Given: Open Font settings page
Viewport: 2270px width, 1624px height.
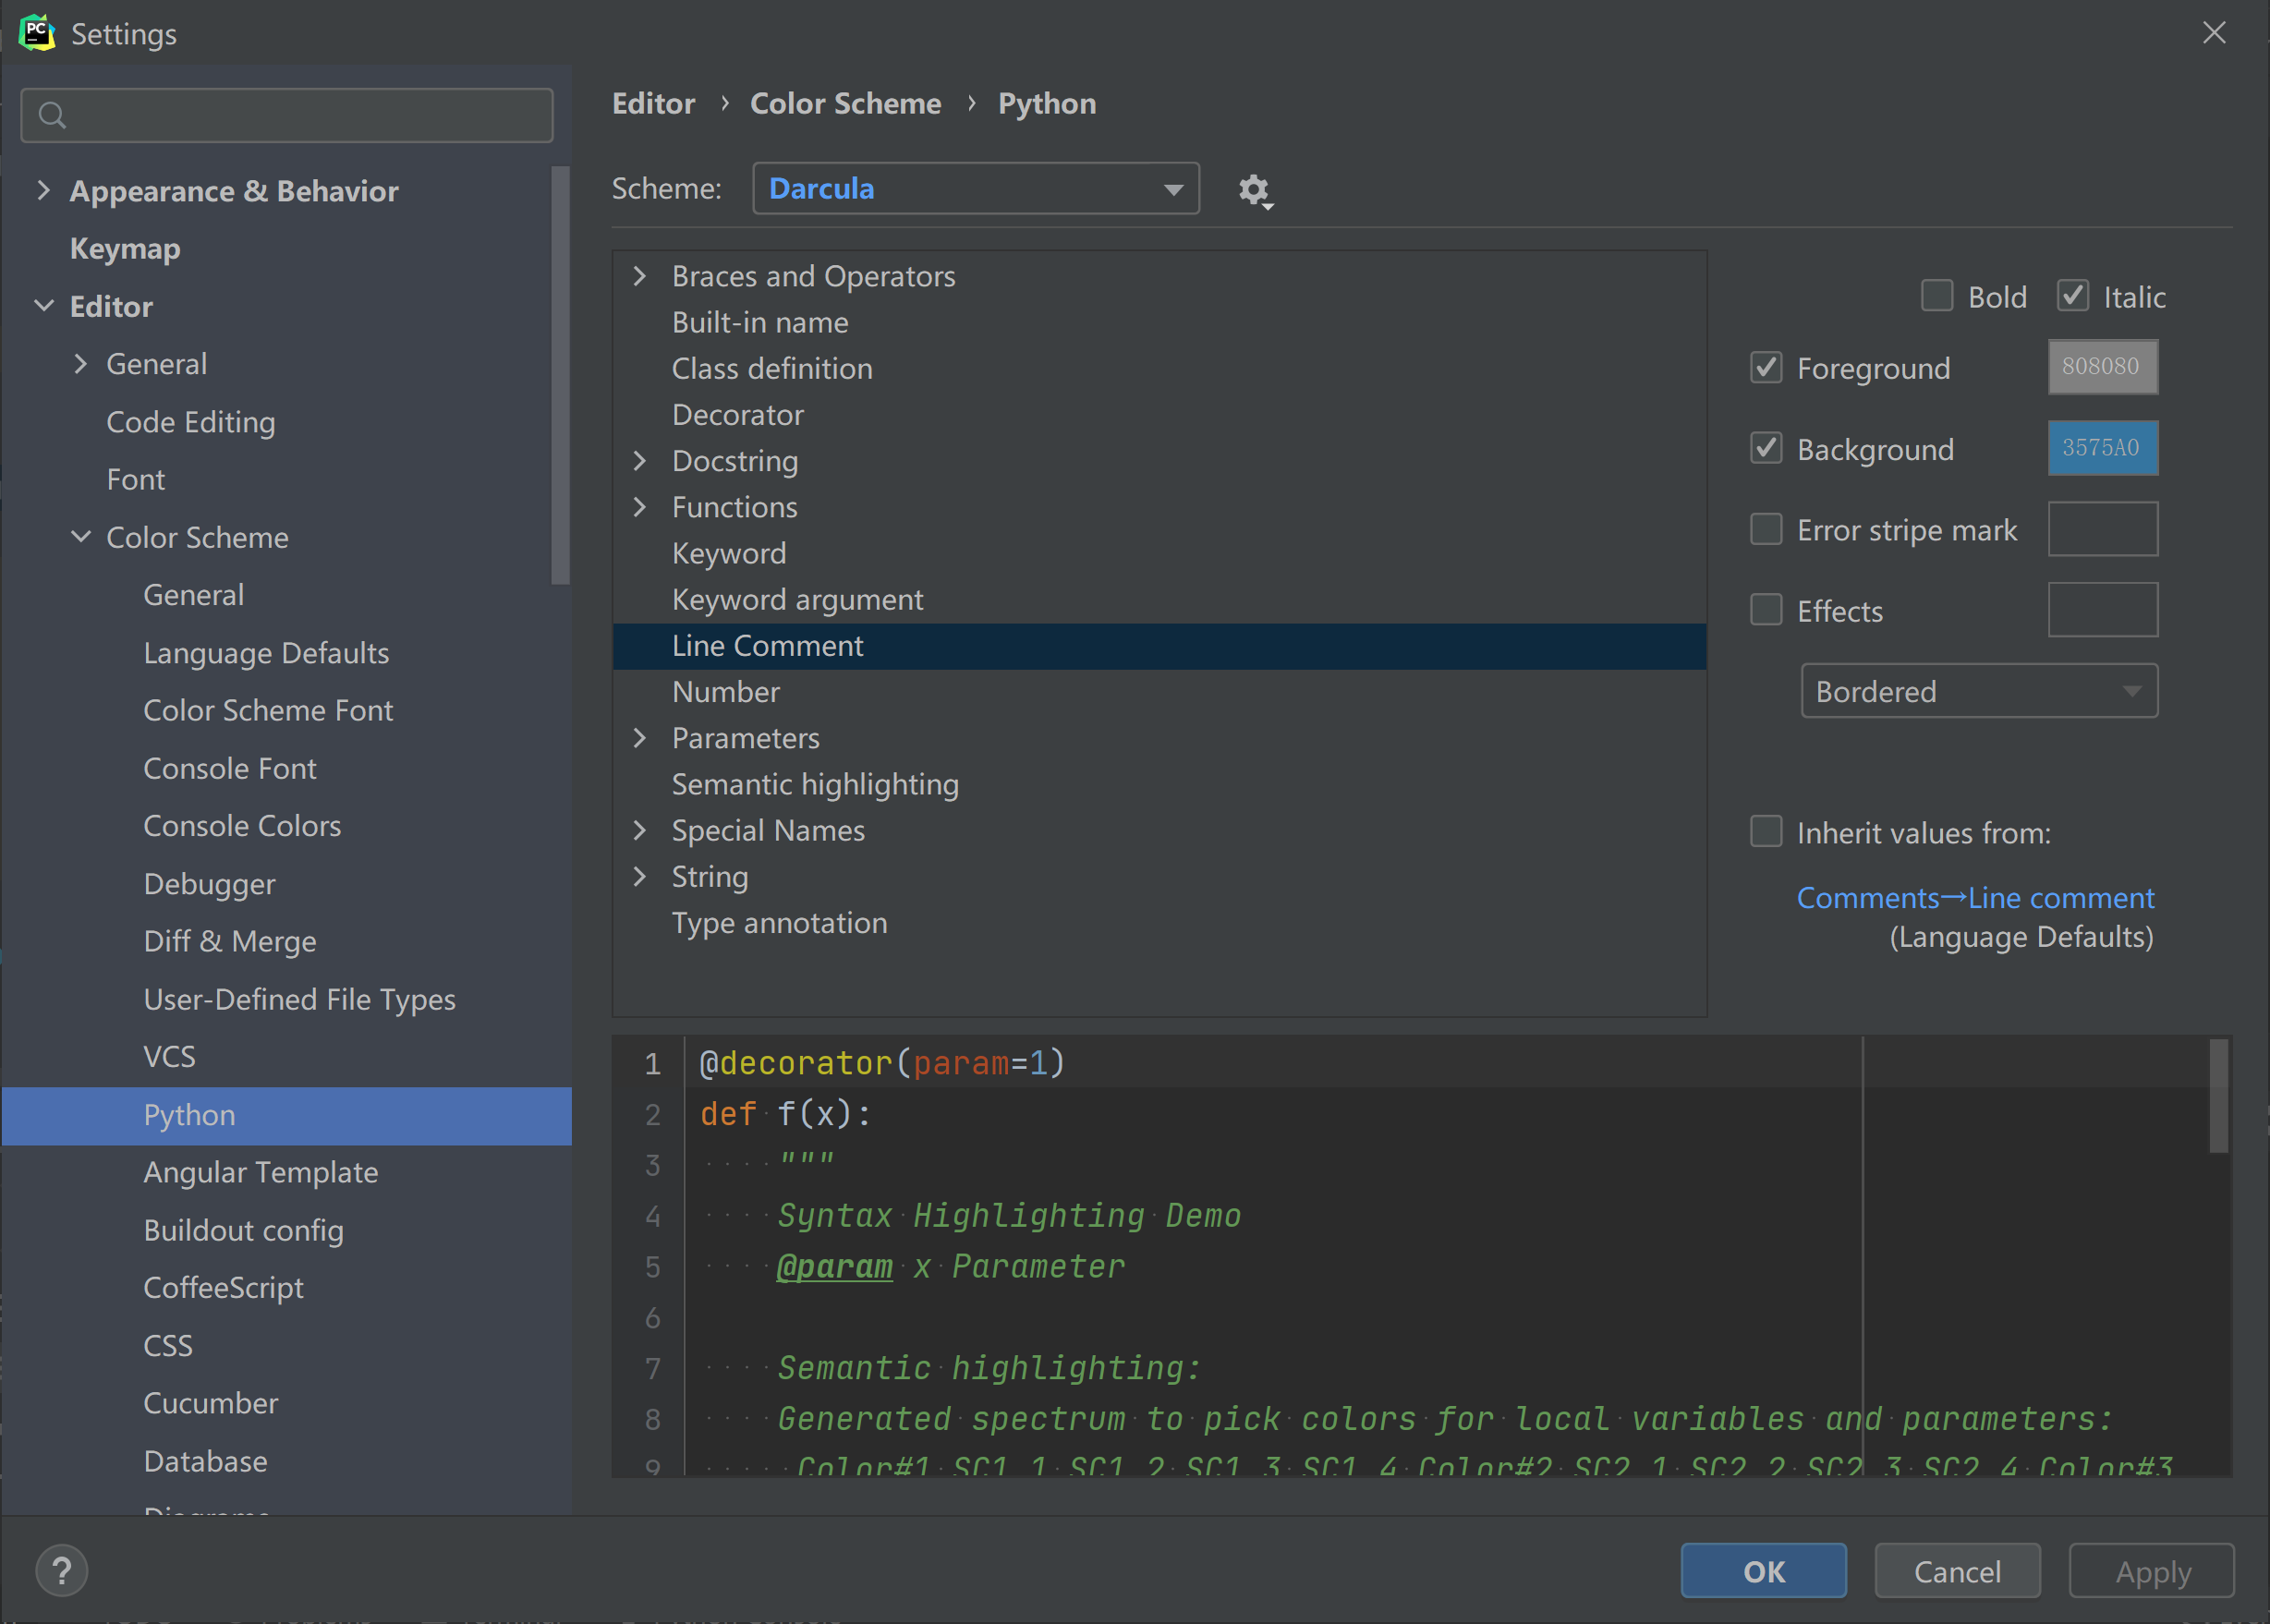Looking at the screenshot, I should point(135,480).
